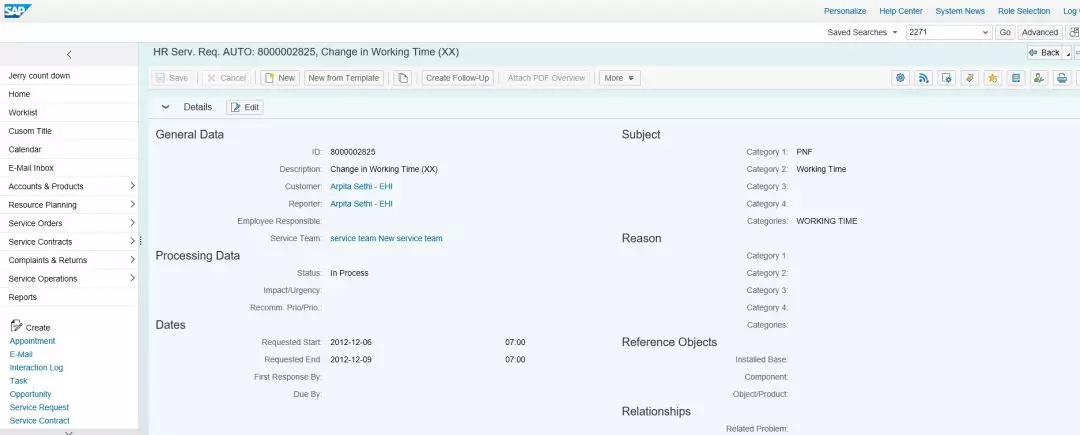
Task: Open Reports in navigation
Action: [x=69, y=297]
